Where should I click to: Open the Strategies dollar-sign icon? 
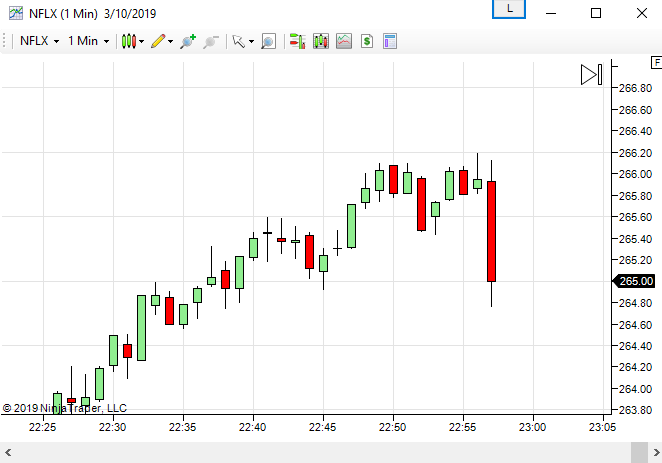tap(367, 41)
